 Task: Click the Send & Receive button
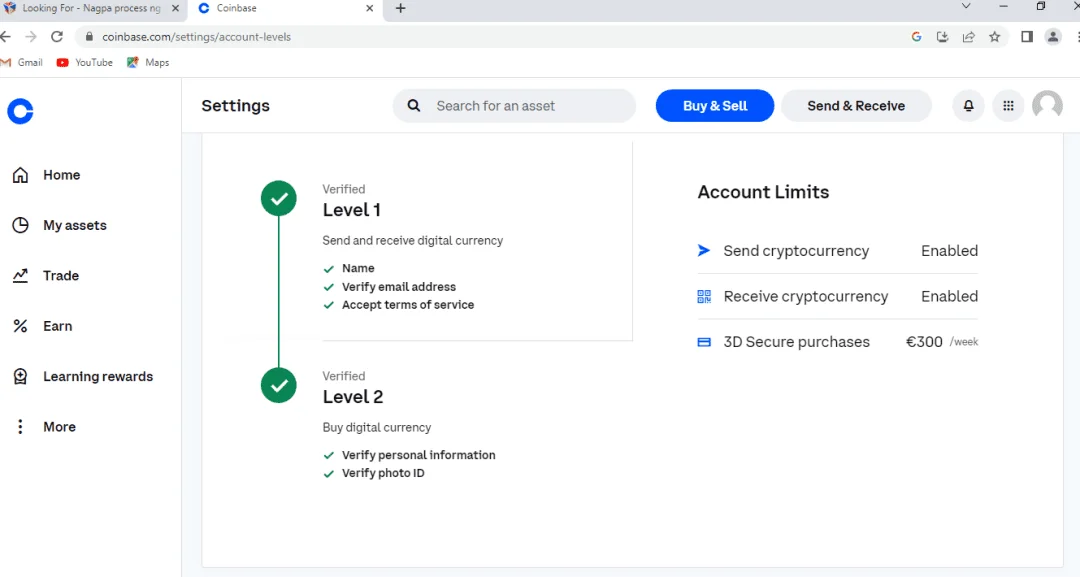[856, 105]
